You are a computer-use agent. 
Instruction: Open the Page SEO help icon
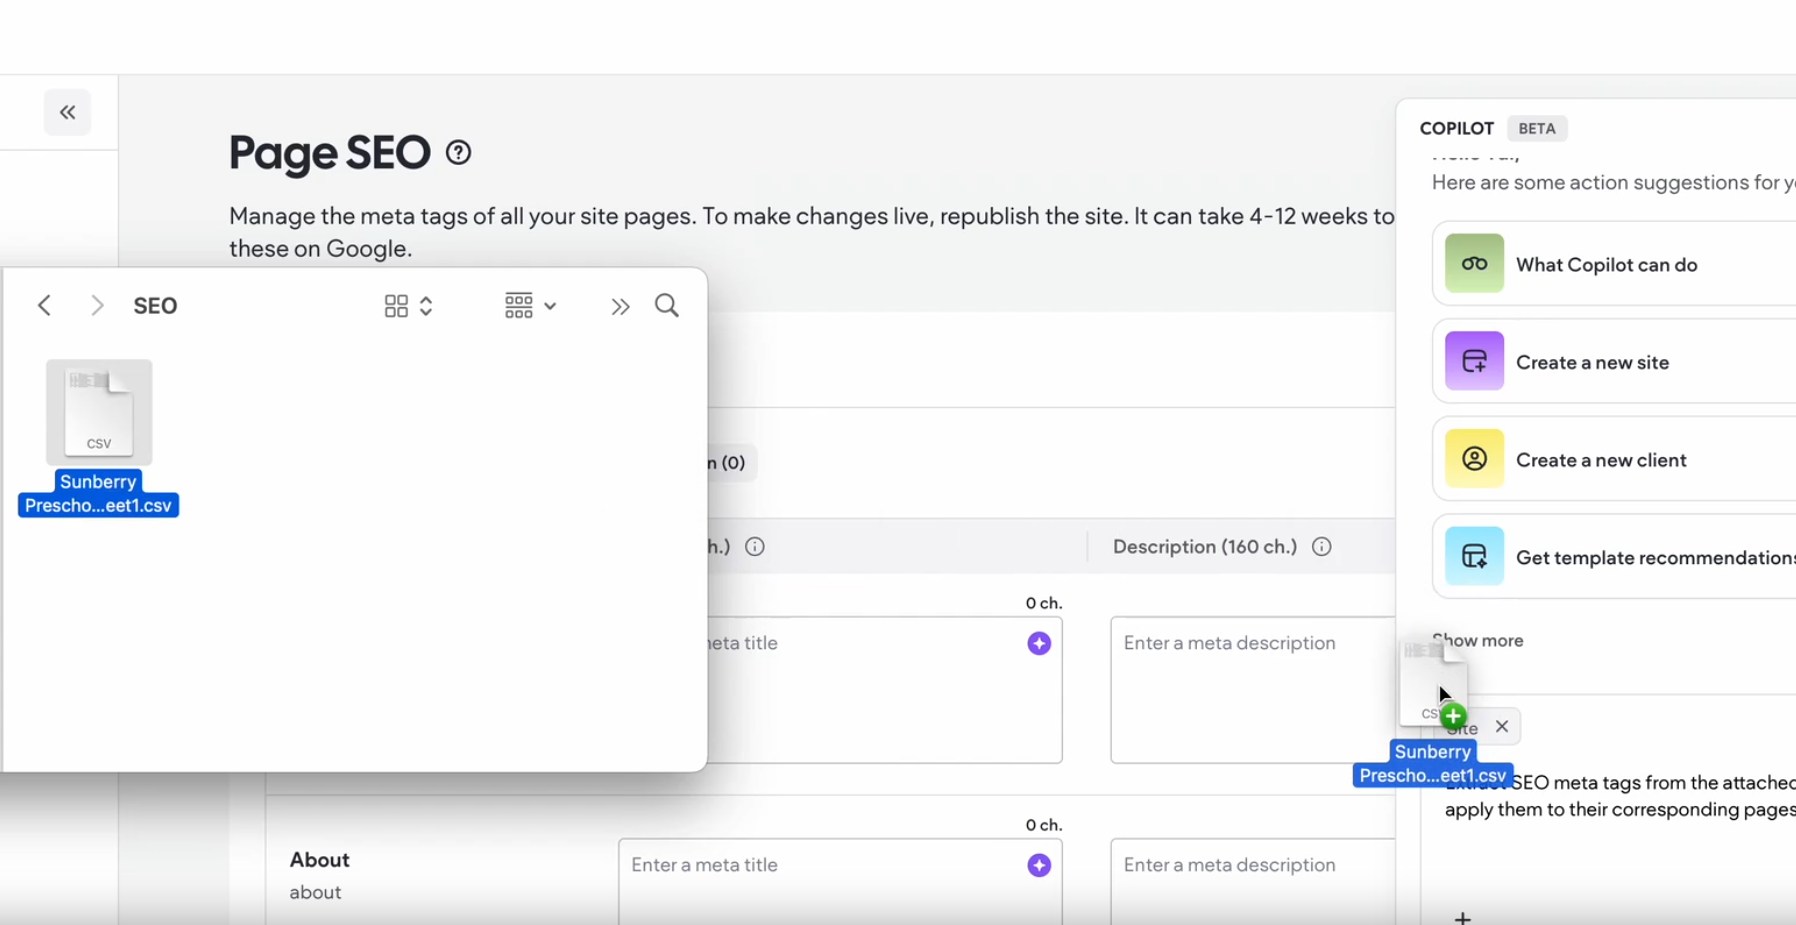tap(458, 153)
